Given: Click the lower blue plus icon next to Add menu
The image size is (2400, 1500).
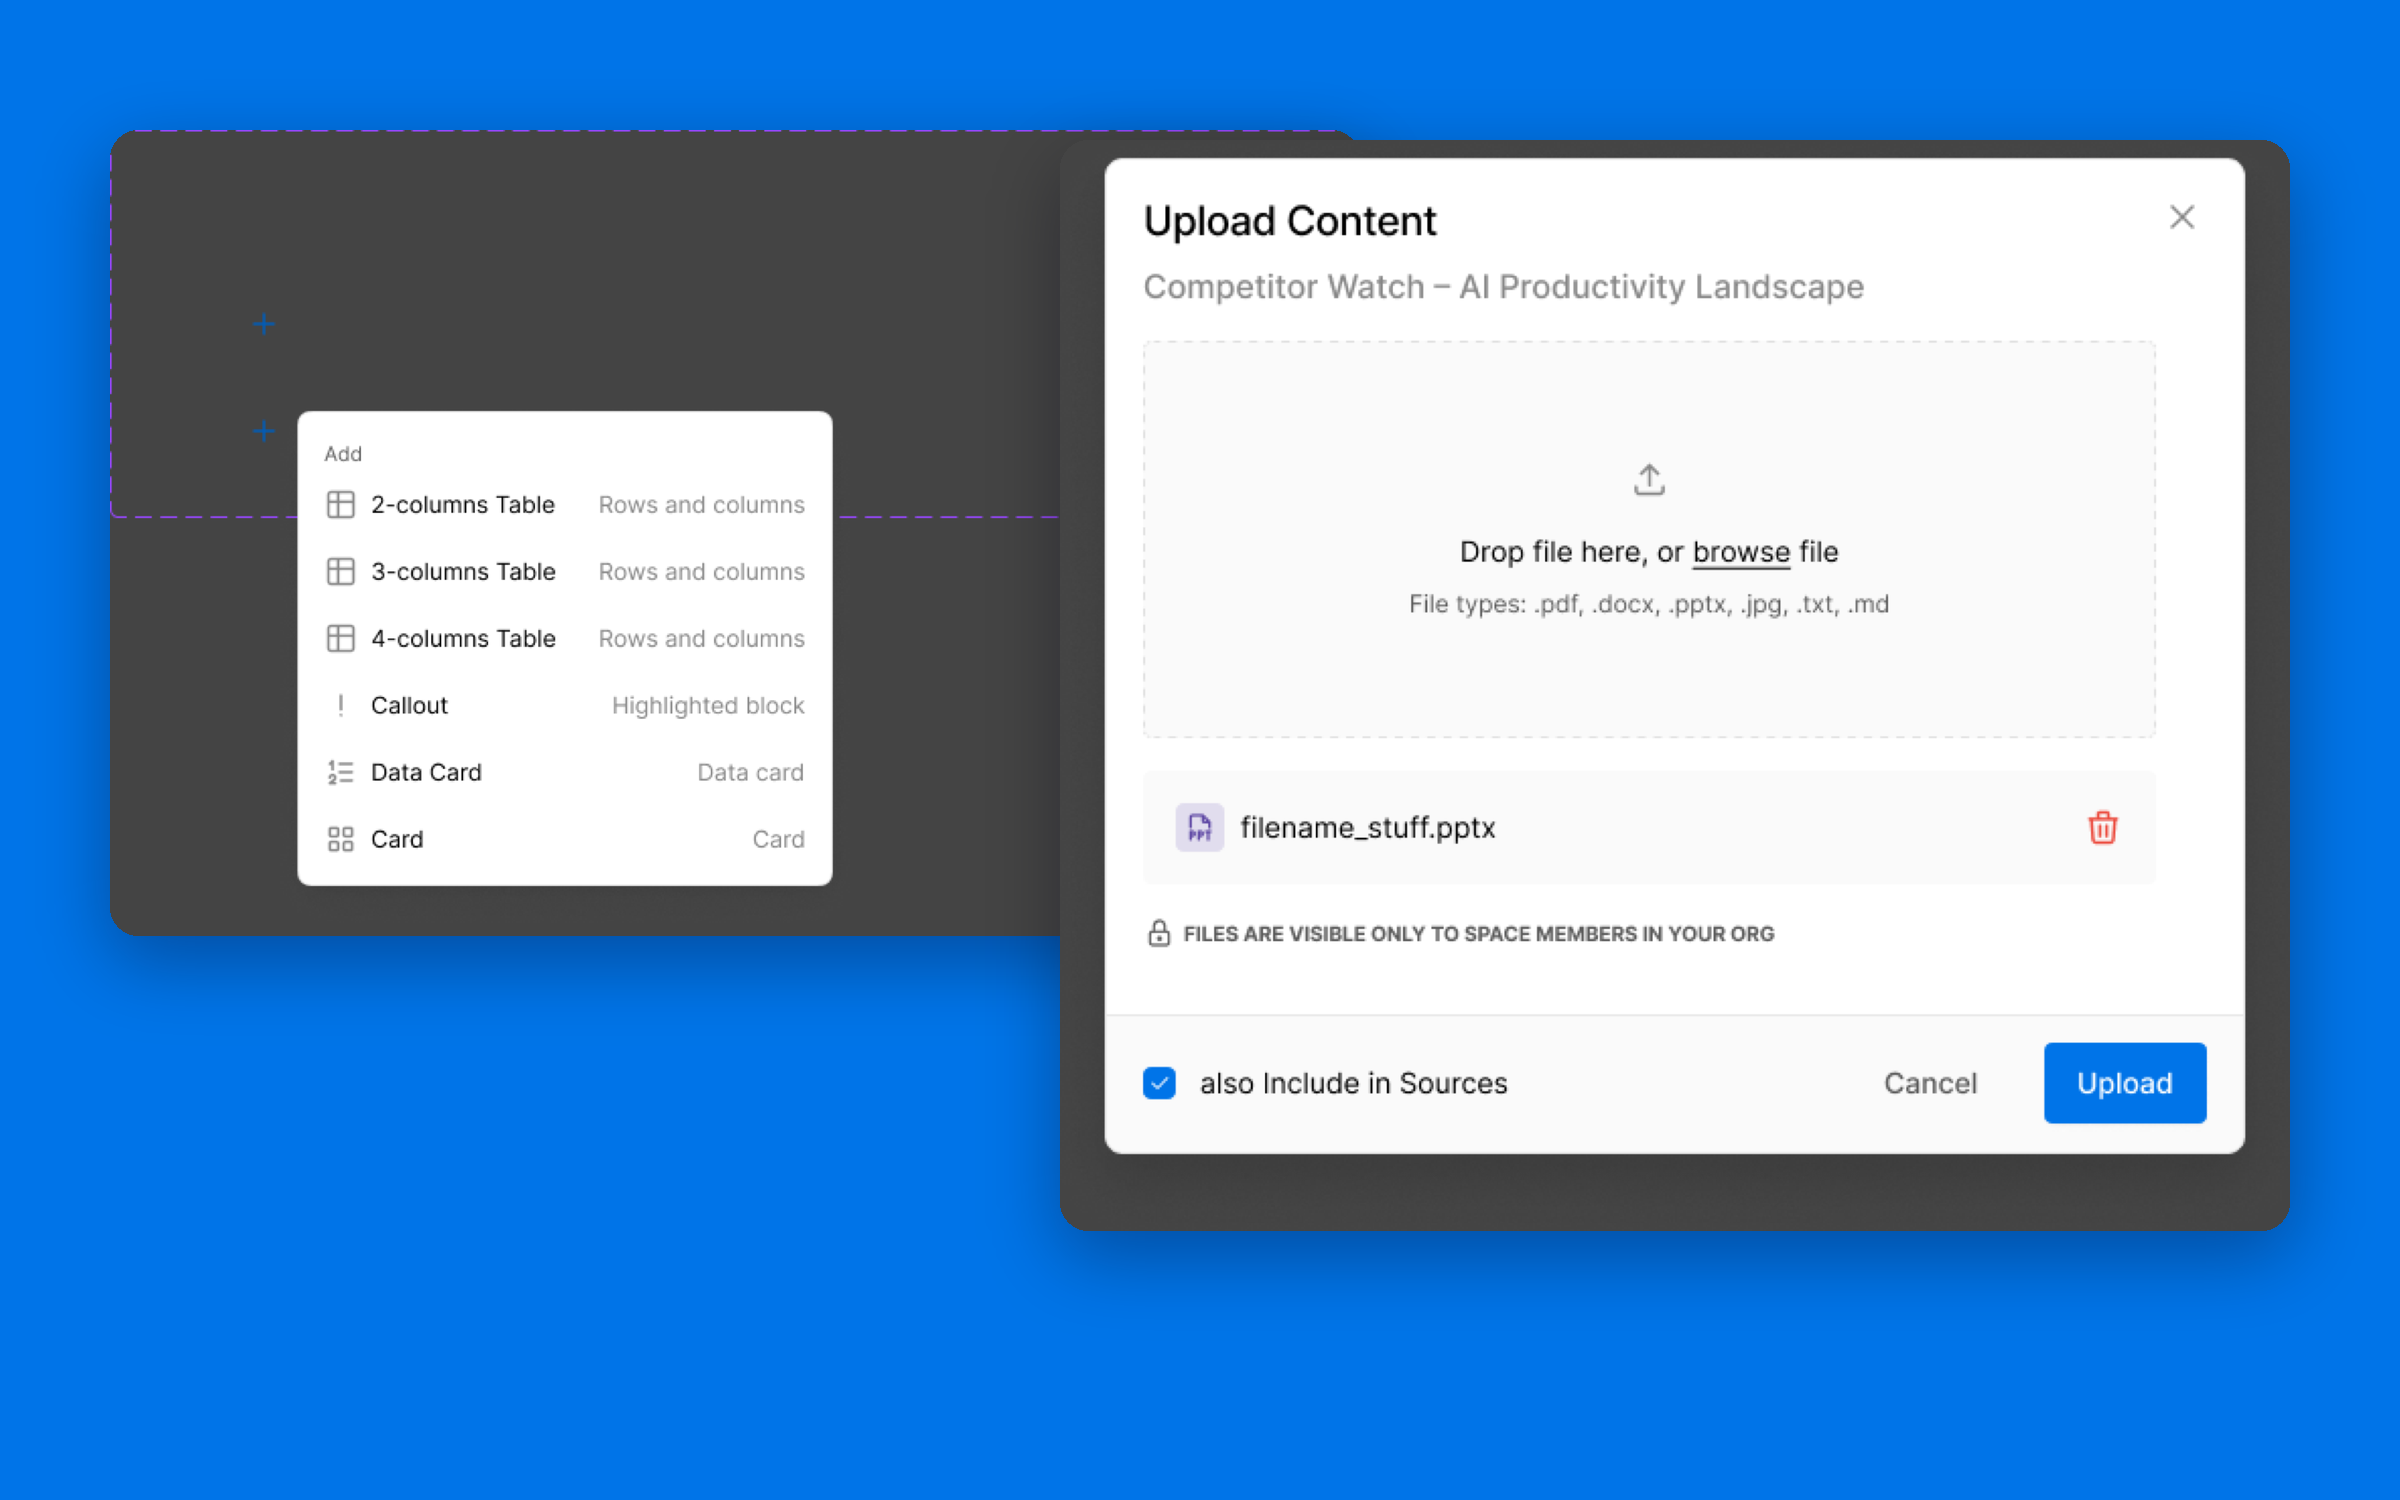Looking at the screenshot, I should (x=264, y=431).
